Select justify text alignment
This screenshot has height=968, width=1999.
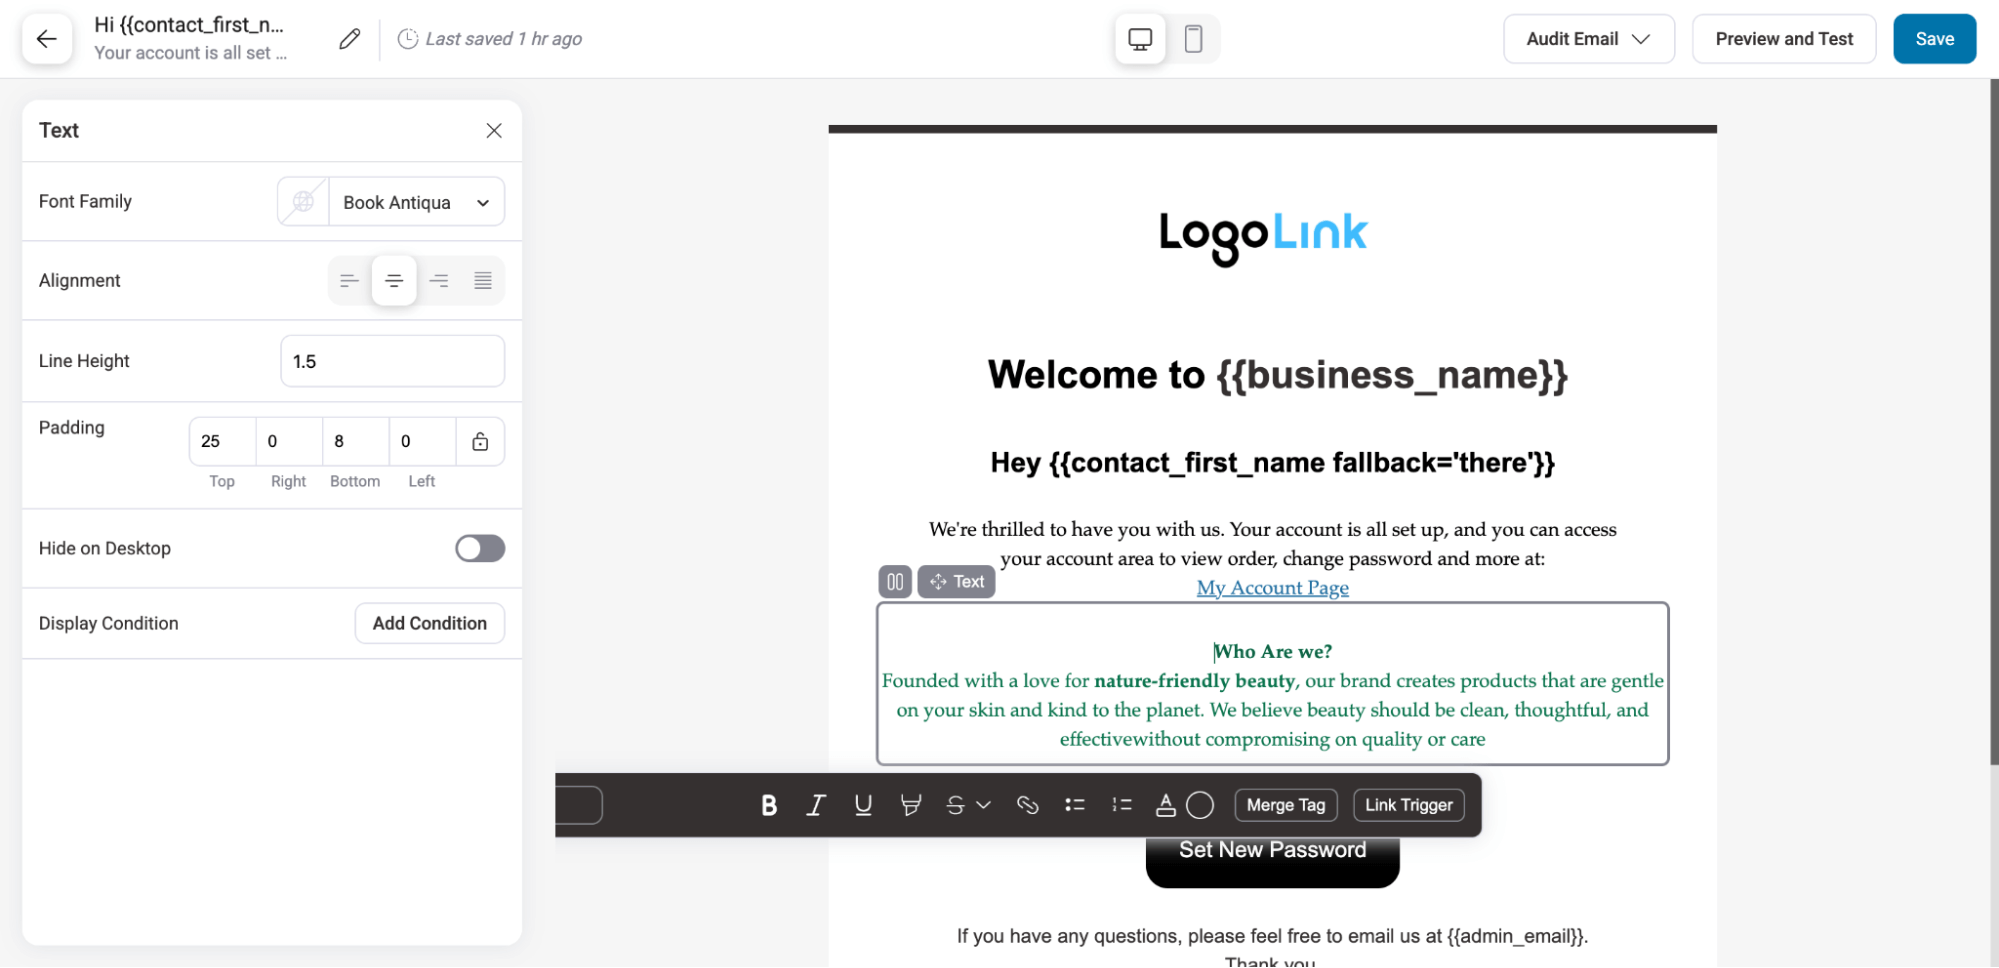(x=483, y=280)
